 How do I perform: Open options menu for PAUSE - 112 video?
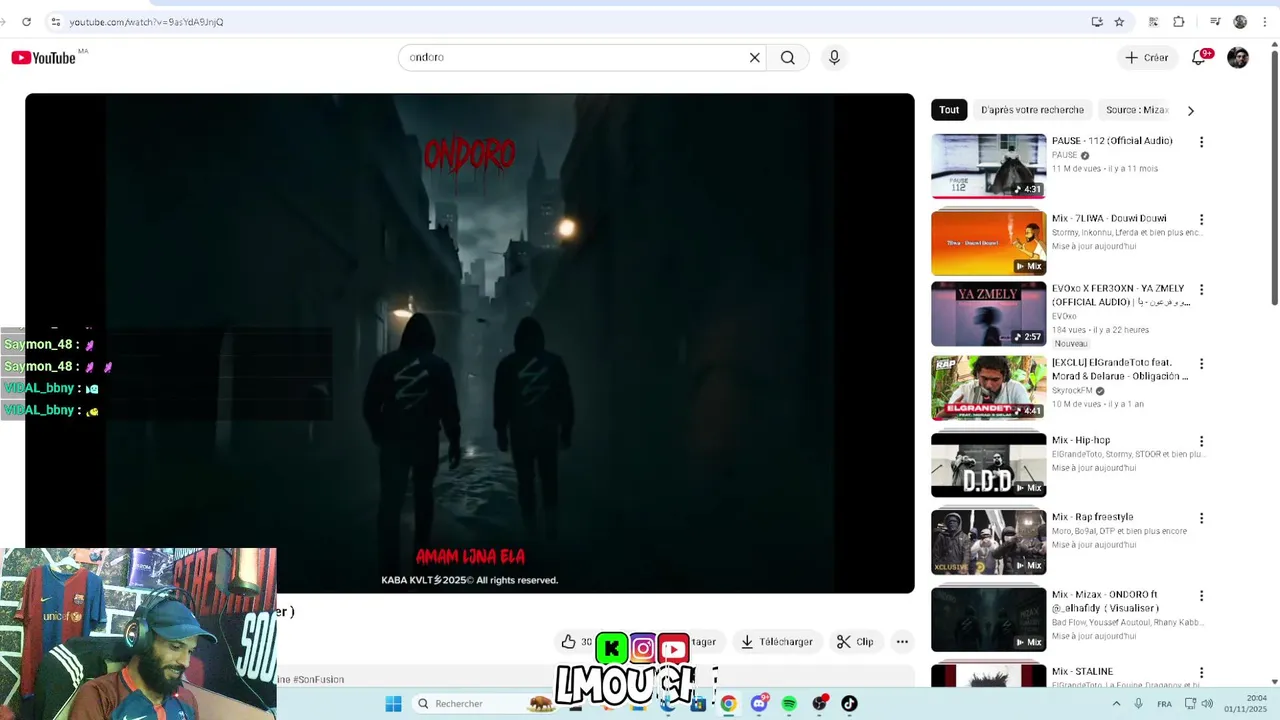tap(1201, 142)
